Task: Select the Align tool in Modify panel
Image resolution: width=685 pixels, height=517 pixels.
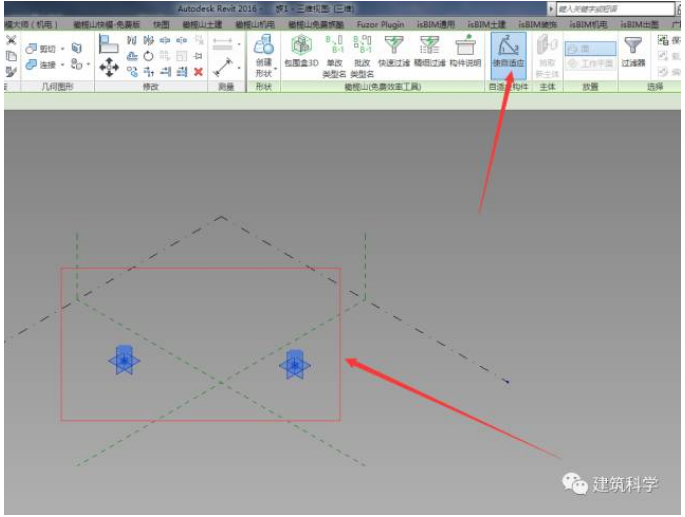Action: [108, 44]
